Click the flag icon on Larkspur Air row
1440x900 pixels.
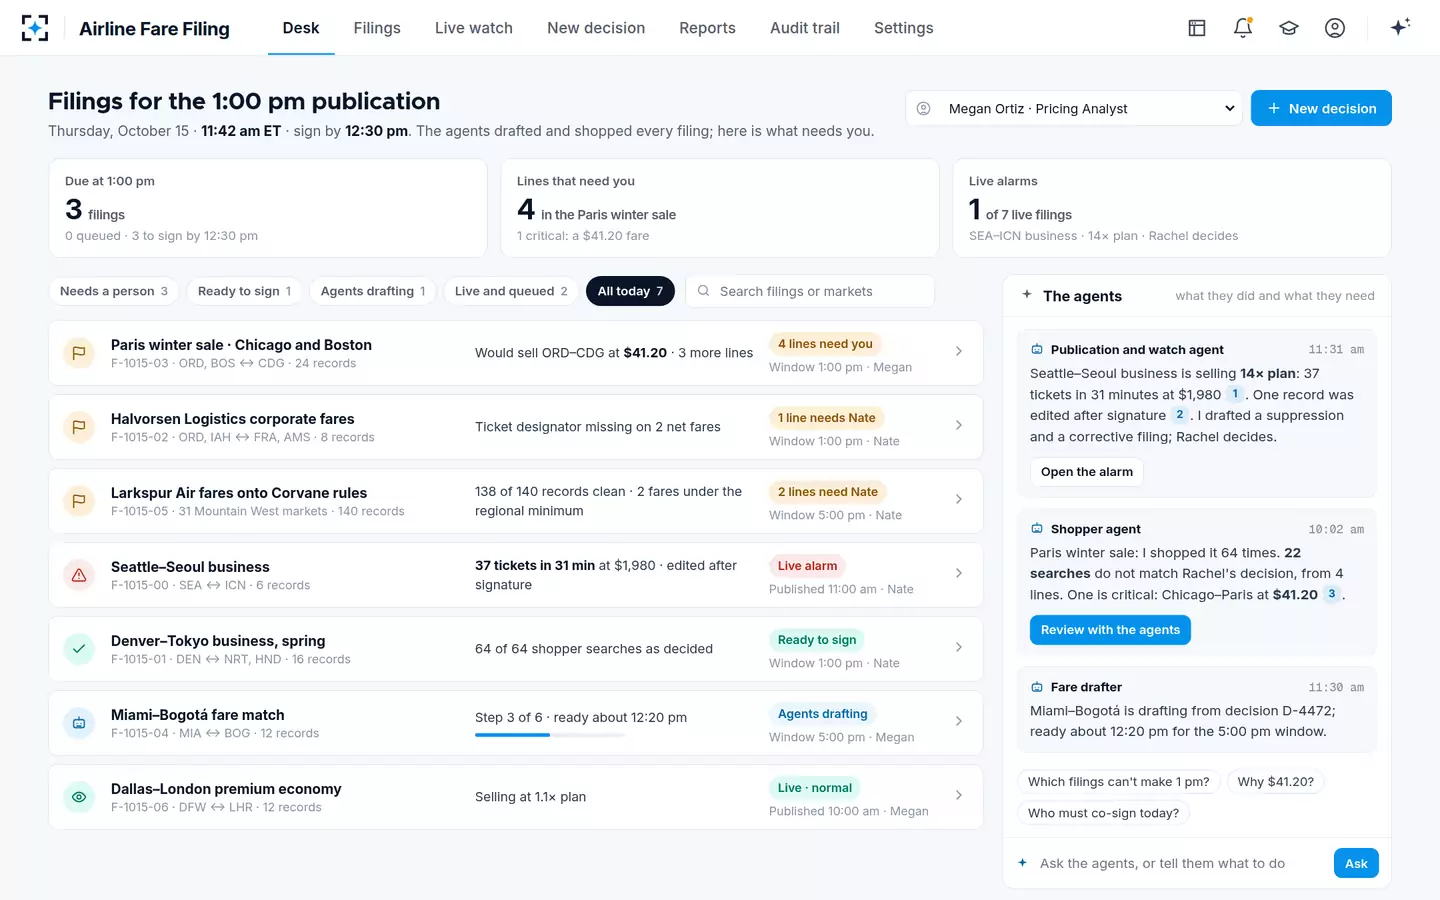pos(79,501)
